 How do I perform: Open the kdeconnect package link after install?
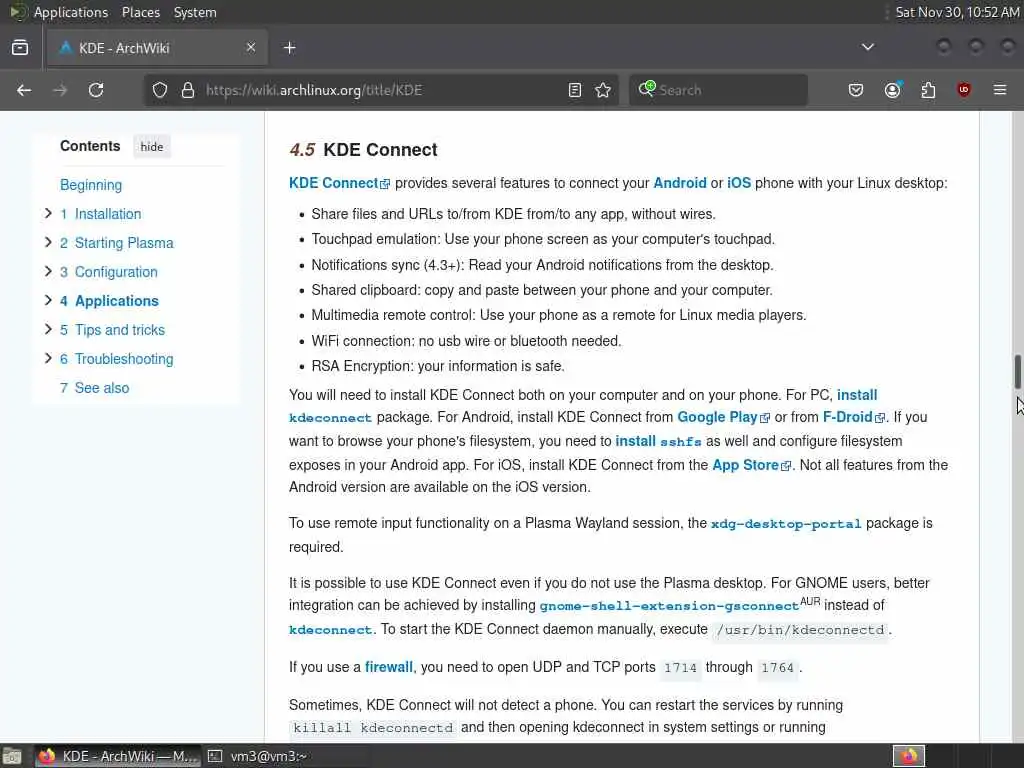tap(330, 418)
